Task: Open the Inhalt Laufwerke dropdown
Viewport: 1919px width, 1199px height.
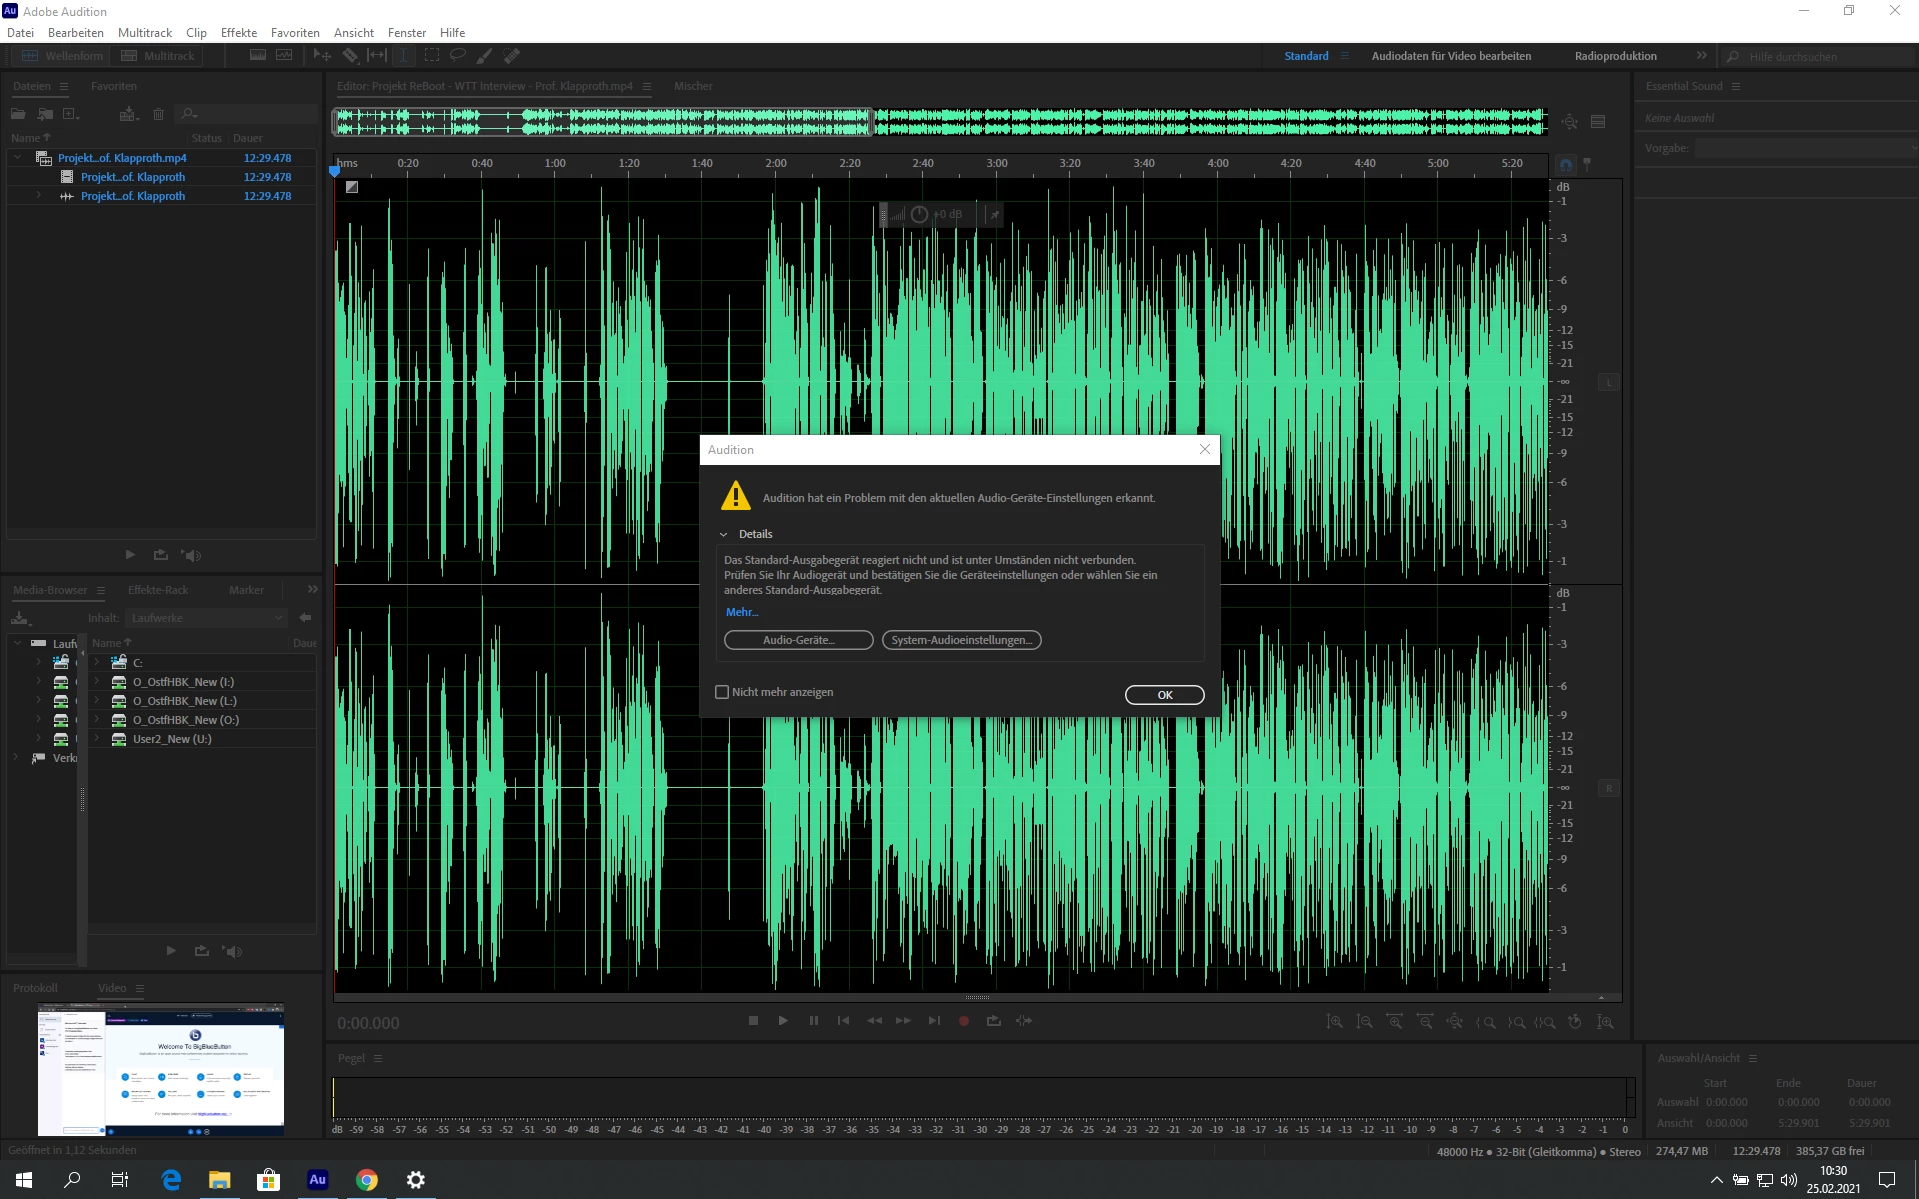Action: coord(207,618)
